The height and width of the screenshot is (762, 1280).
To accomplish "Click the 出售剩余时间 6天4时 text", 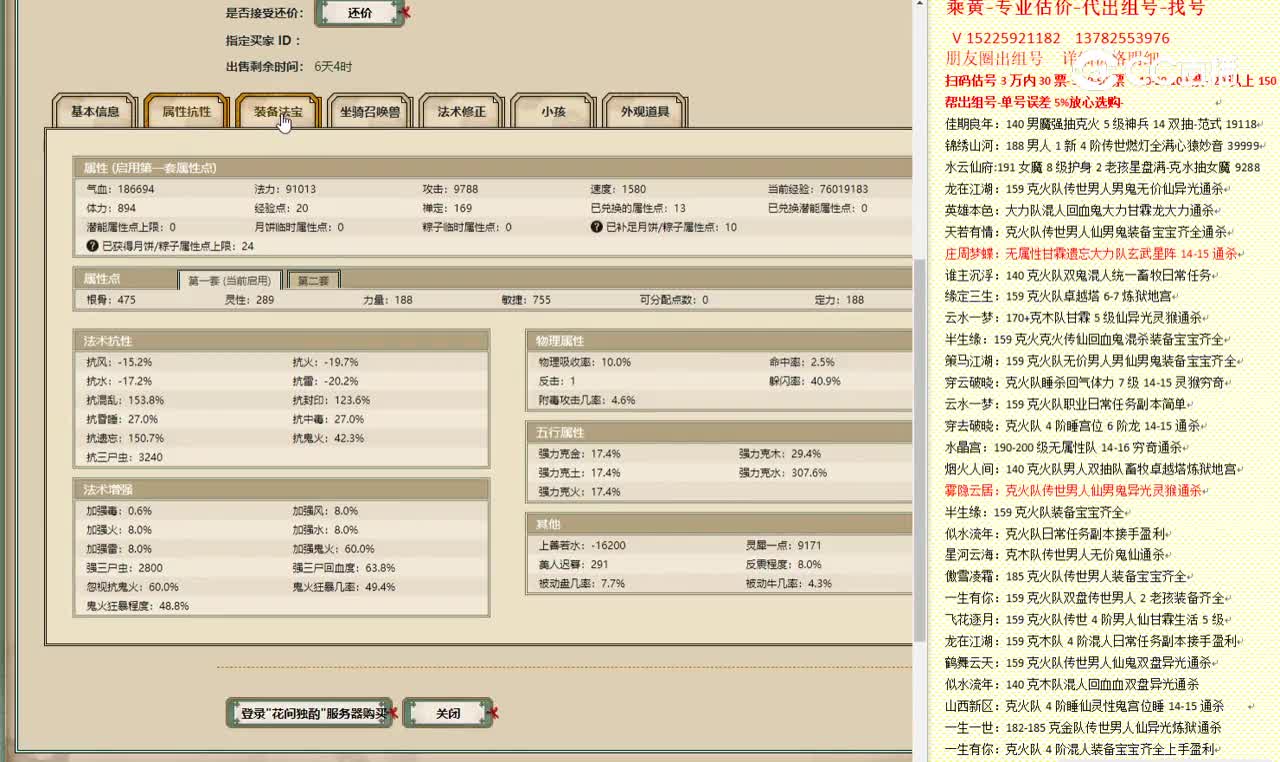I will coord(289,67).
